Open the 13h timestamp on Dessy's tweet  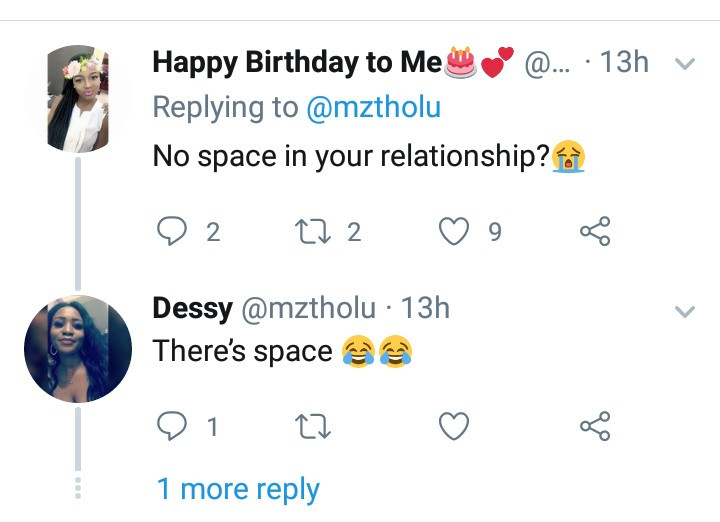coord(425,308)
